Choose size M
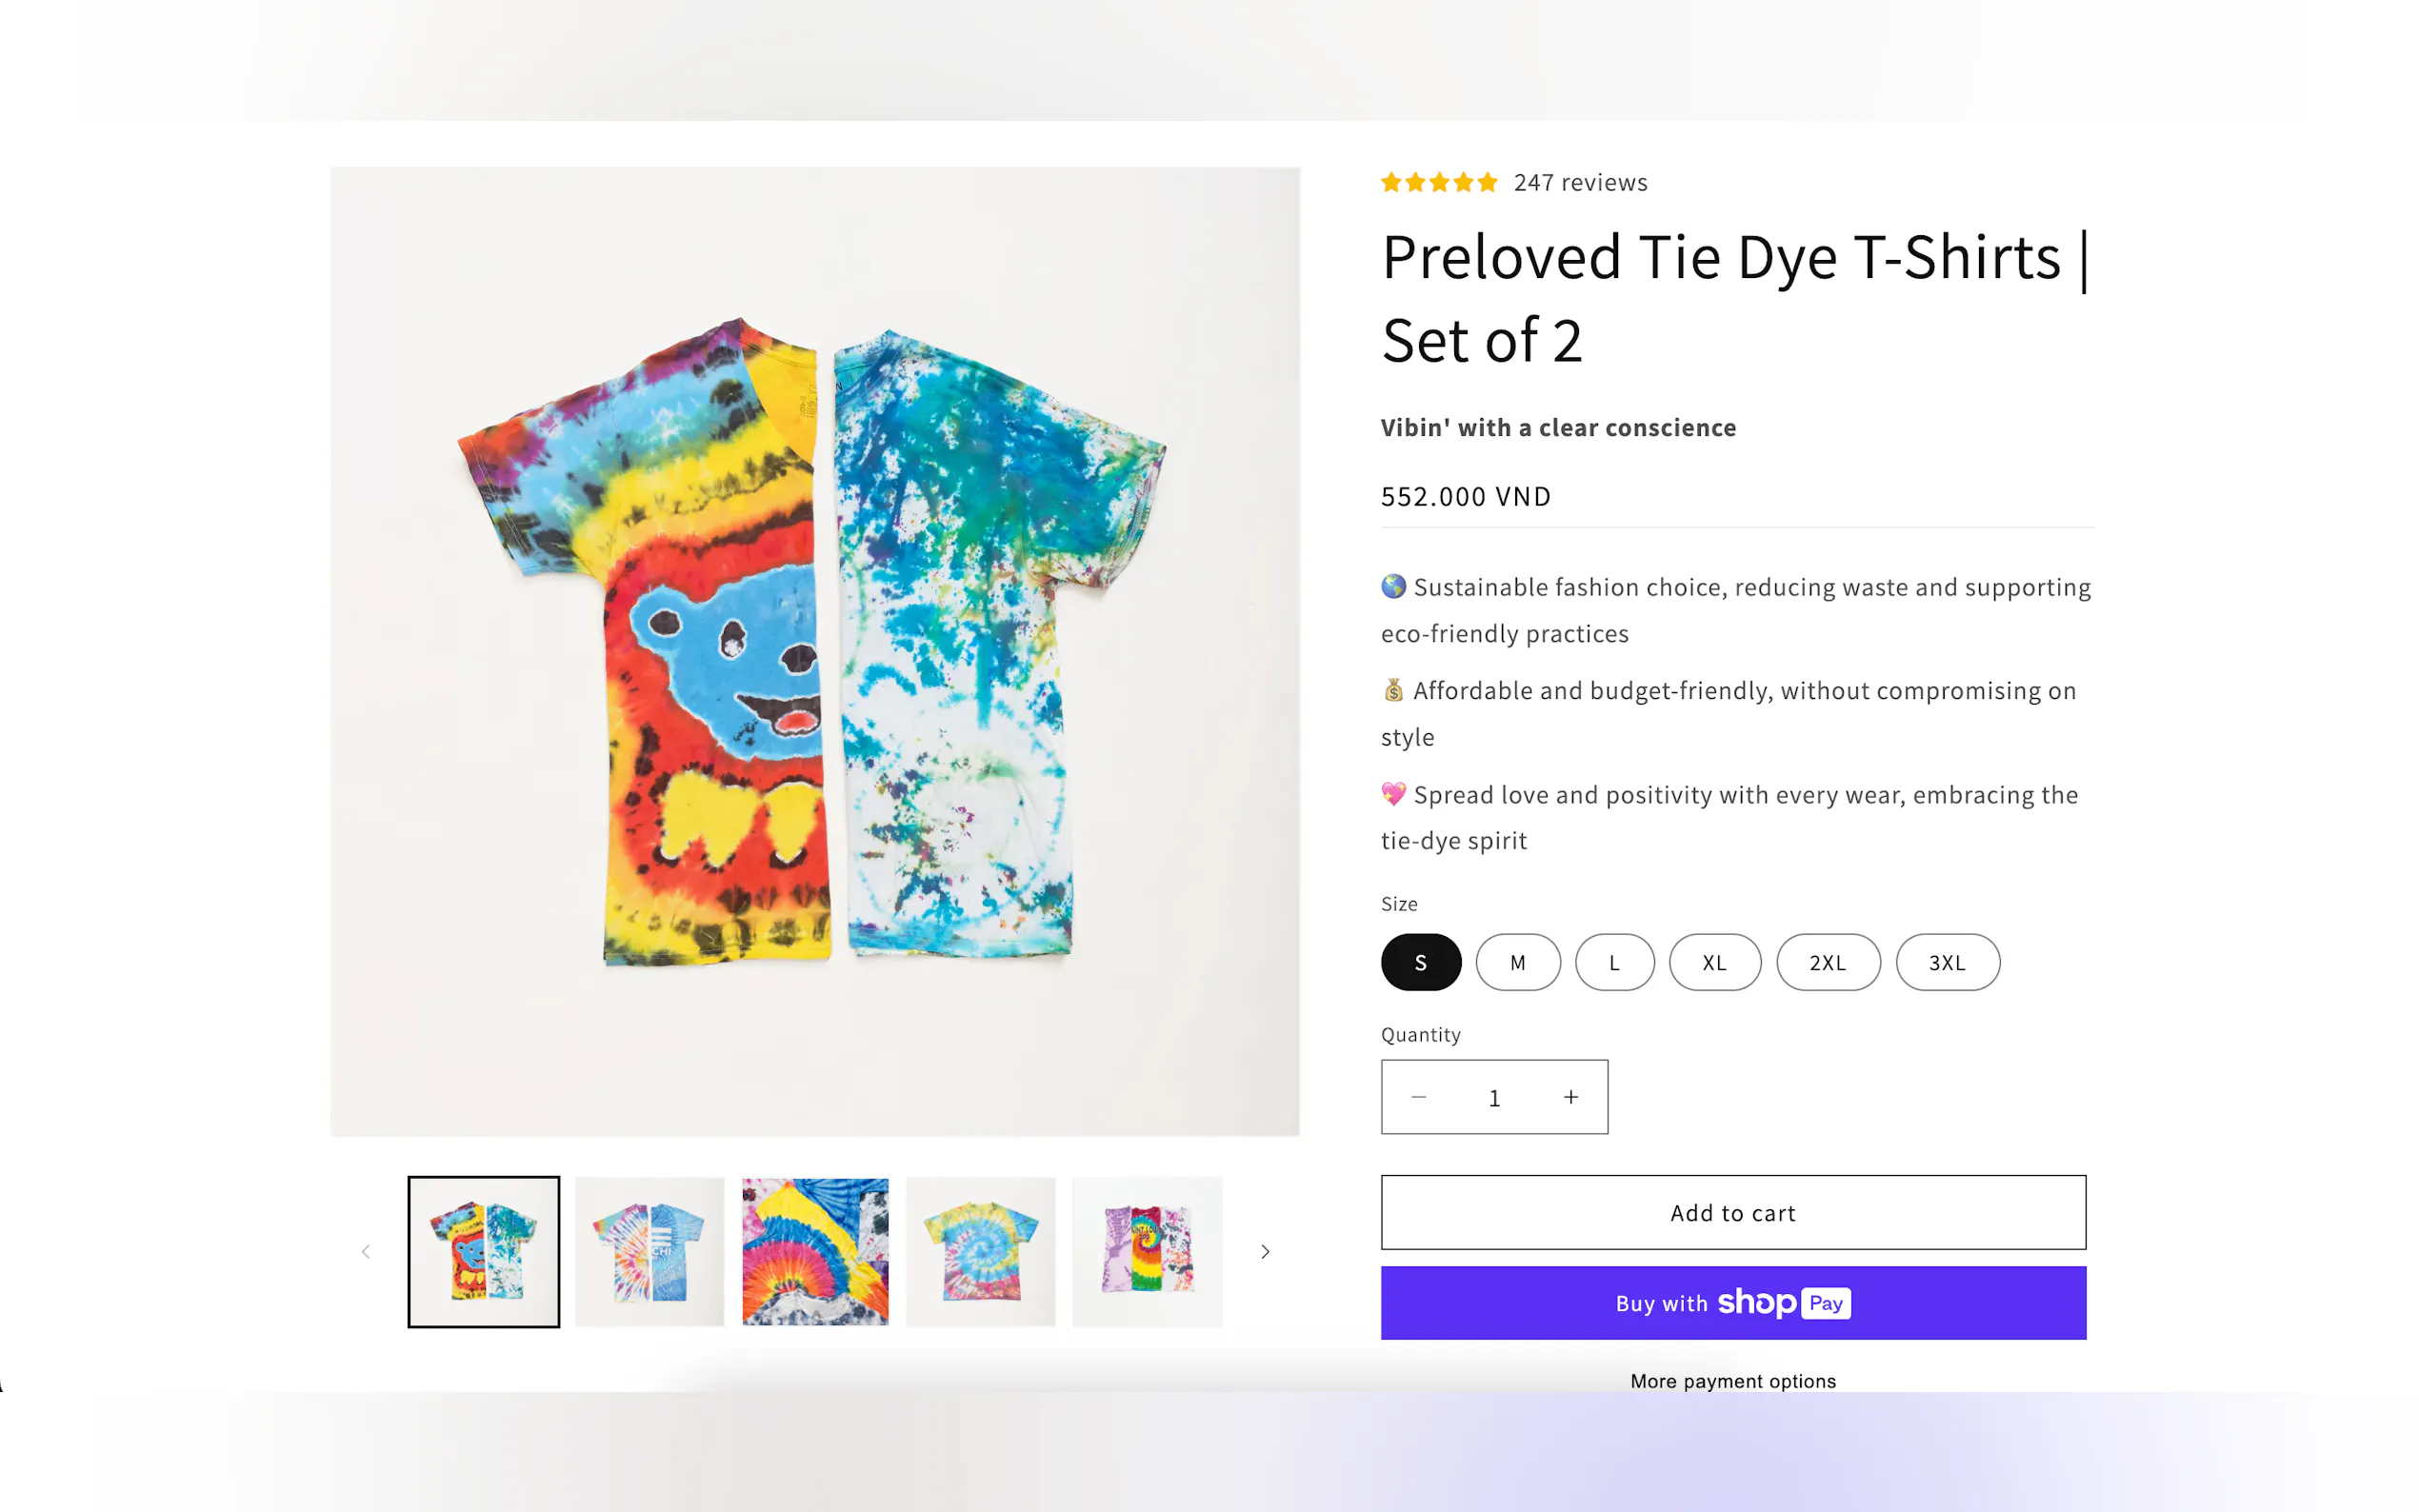Screen dimensions: 2419x1512 click(x=1517, y=962)
